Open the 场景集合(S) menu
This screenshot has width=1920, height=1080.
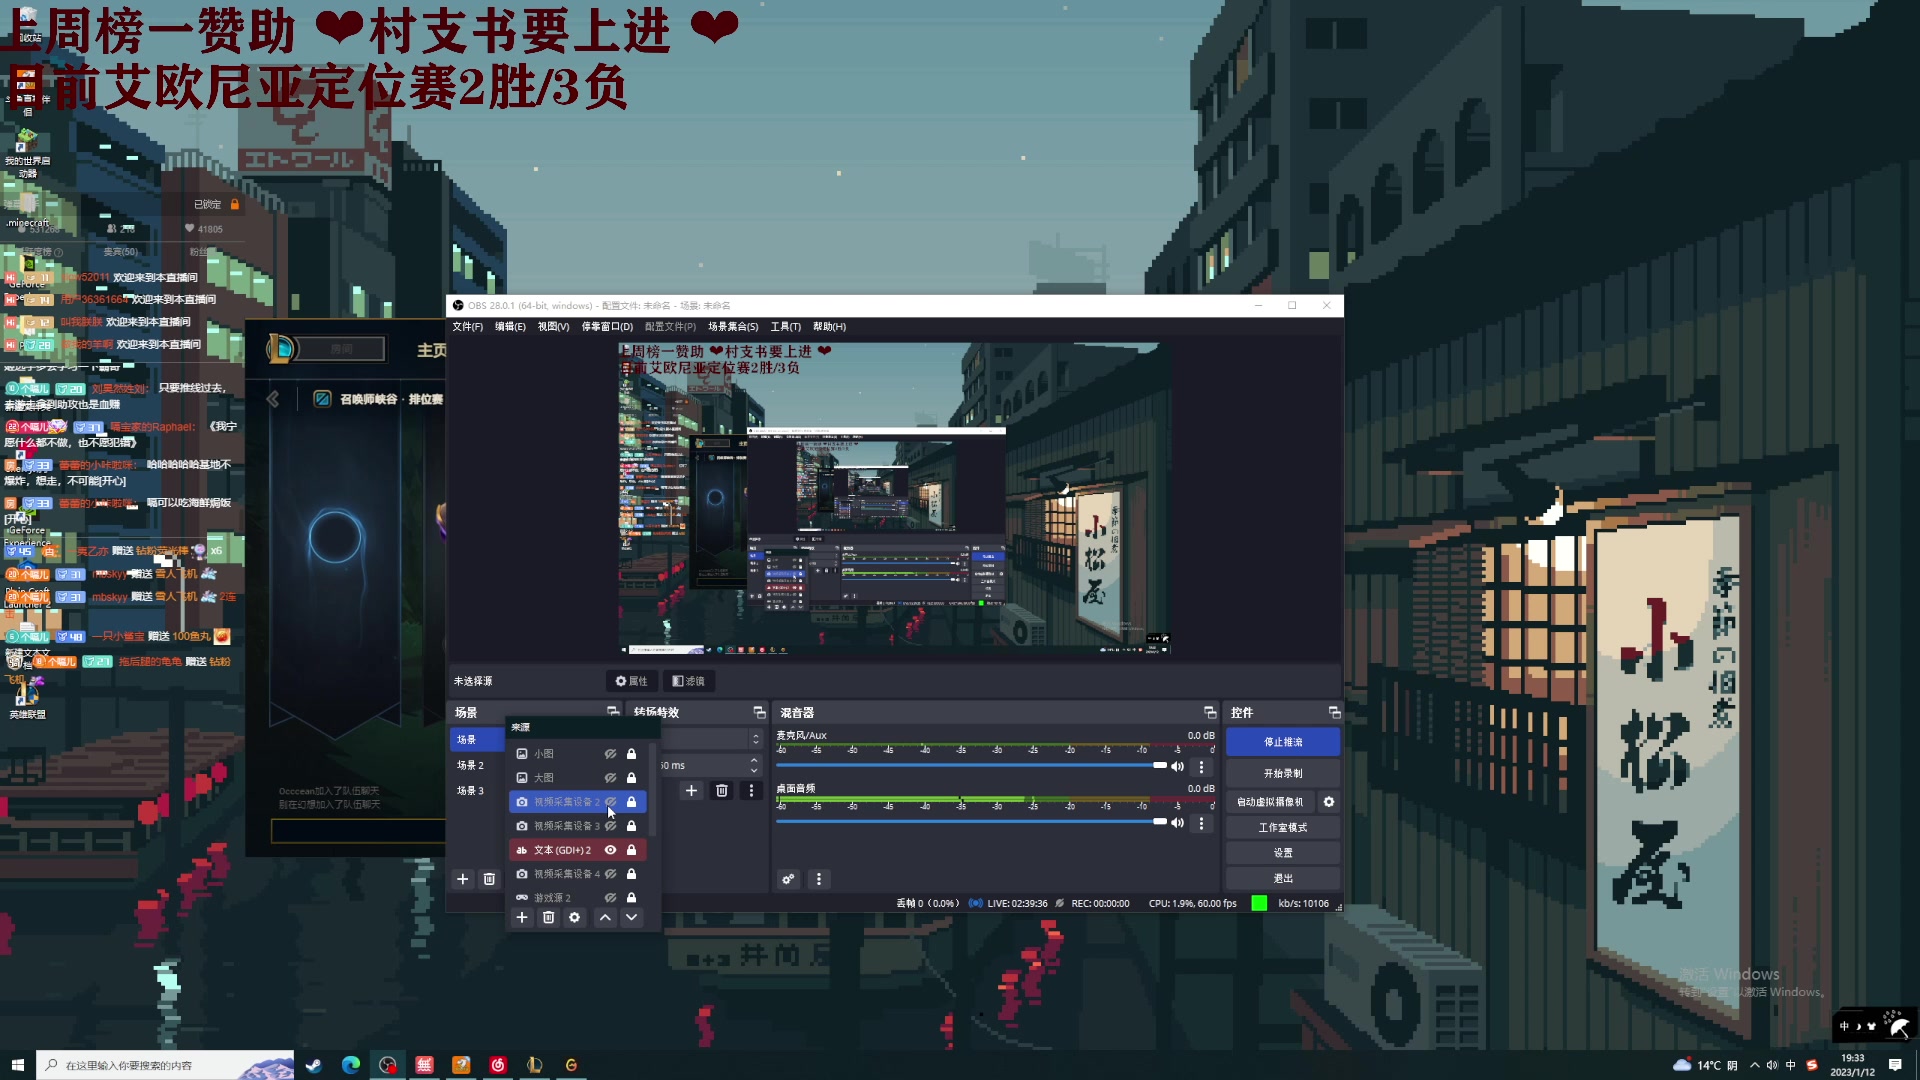pos(733,327)
